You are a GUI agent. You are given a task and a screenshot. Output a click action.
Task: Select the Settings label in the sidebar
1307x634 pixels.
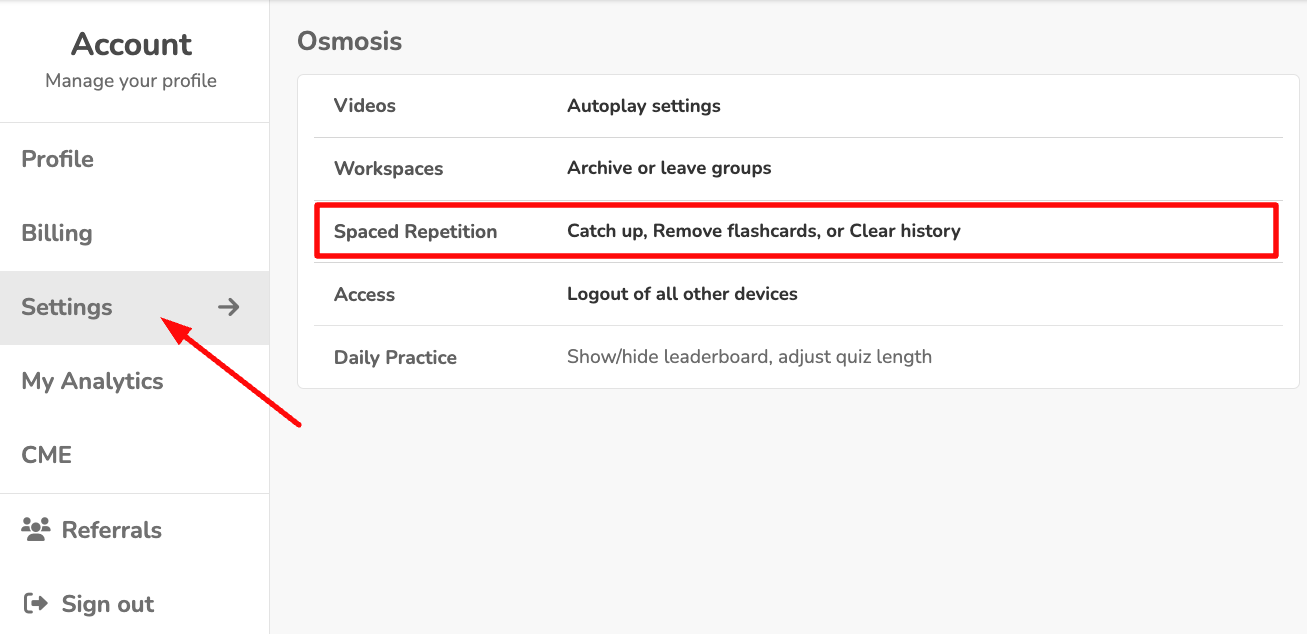pyautogui.click(x=67, y=307)
